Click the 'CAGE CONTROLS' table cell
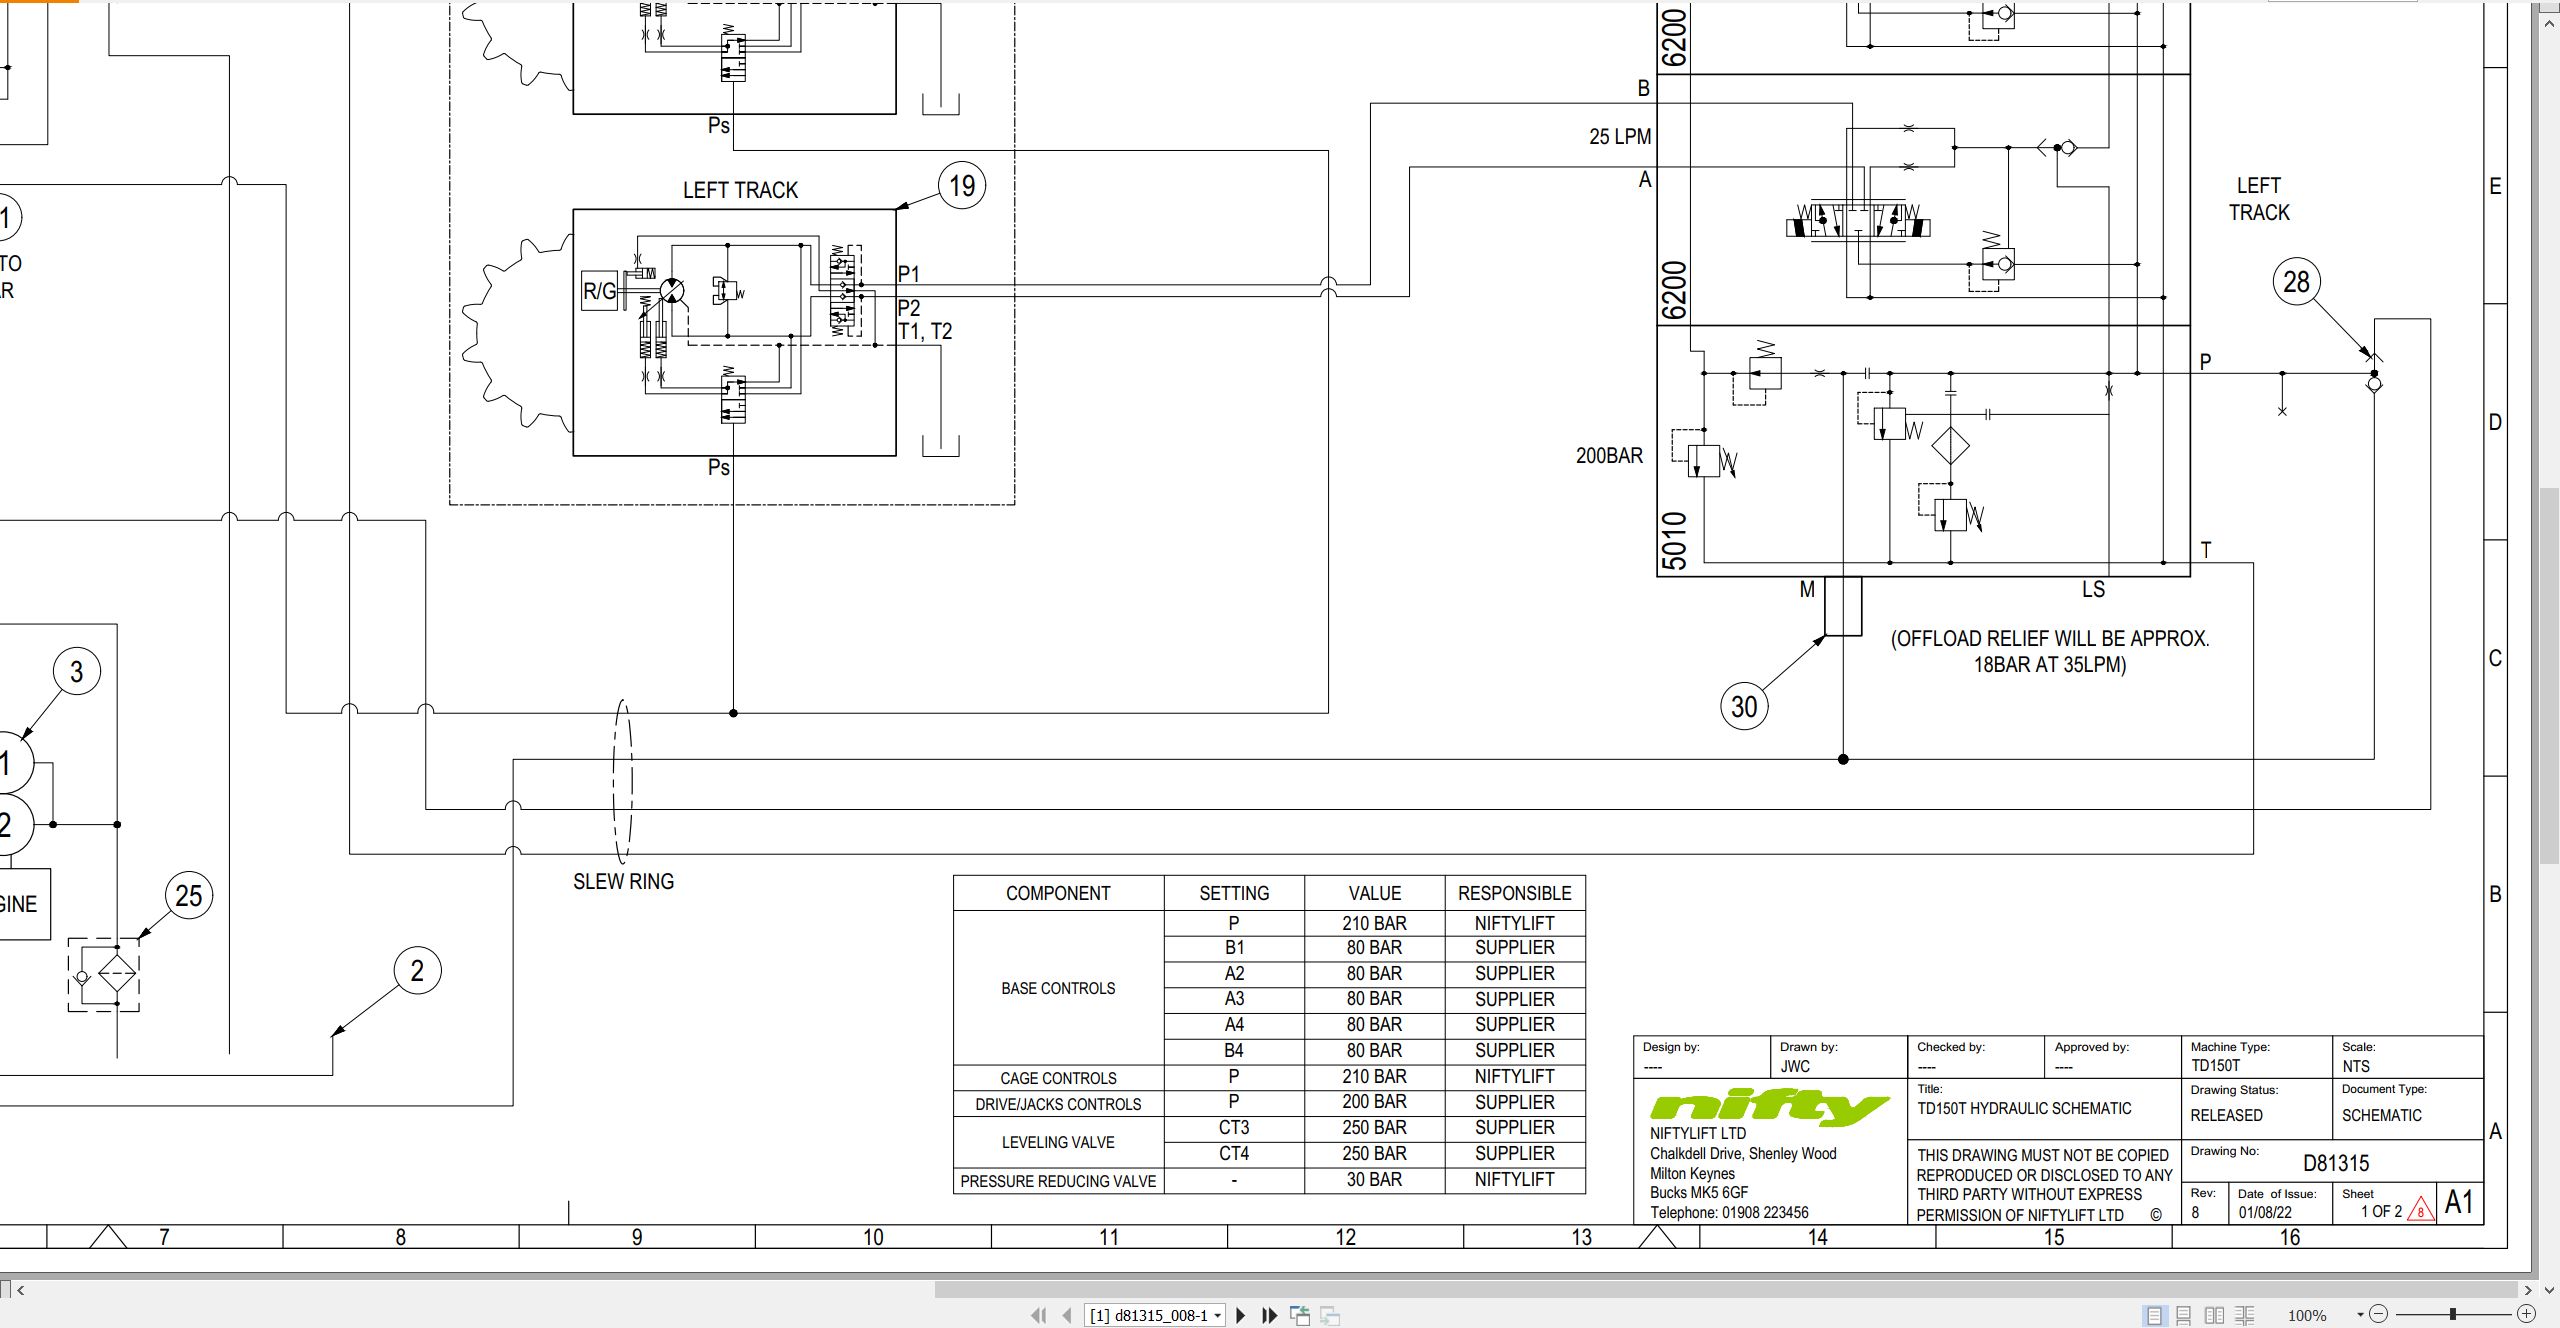This screenshot has width=2560, height=1328. 1058,1078
